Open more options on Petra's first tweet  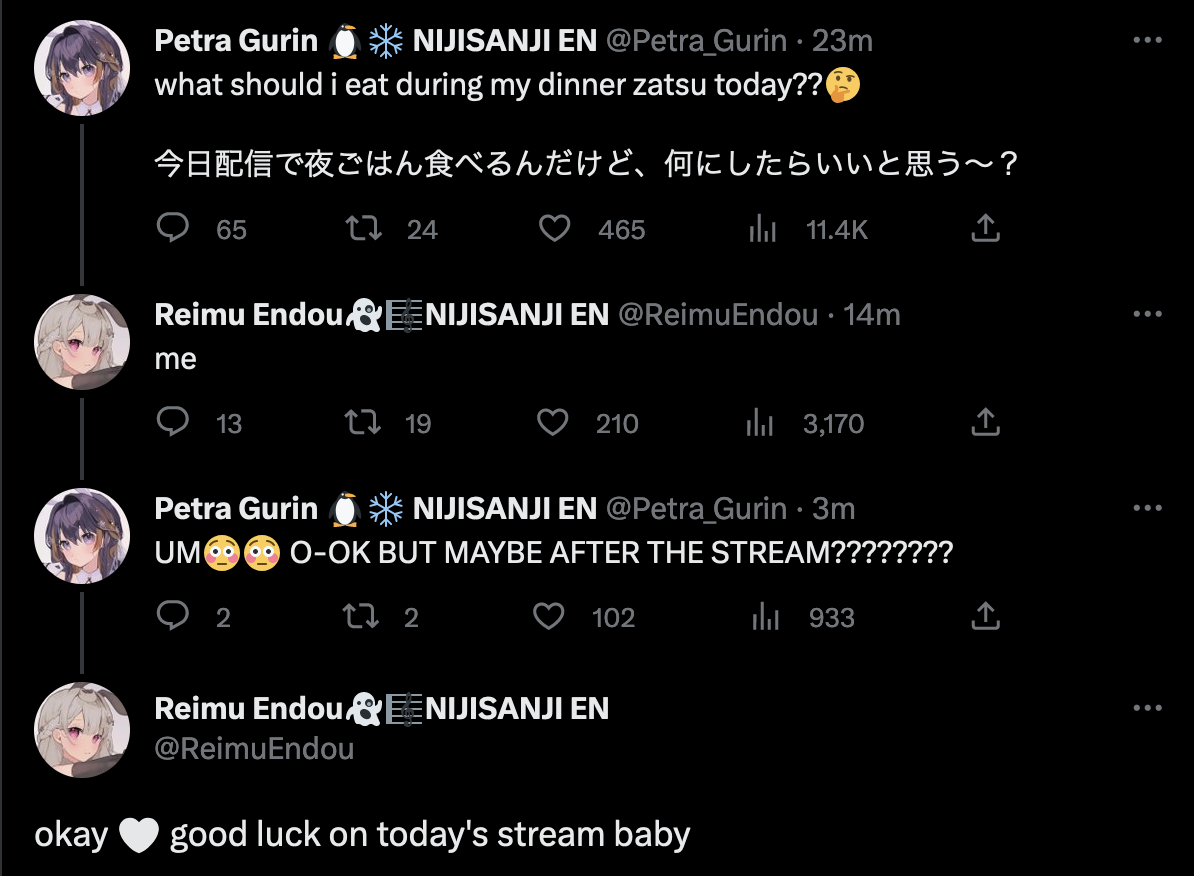point(1146,40)
